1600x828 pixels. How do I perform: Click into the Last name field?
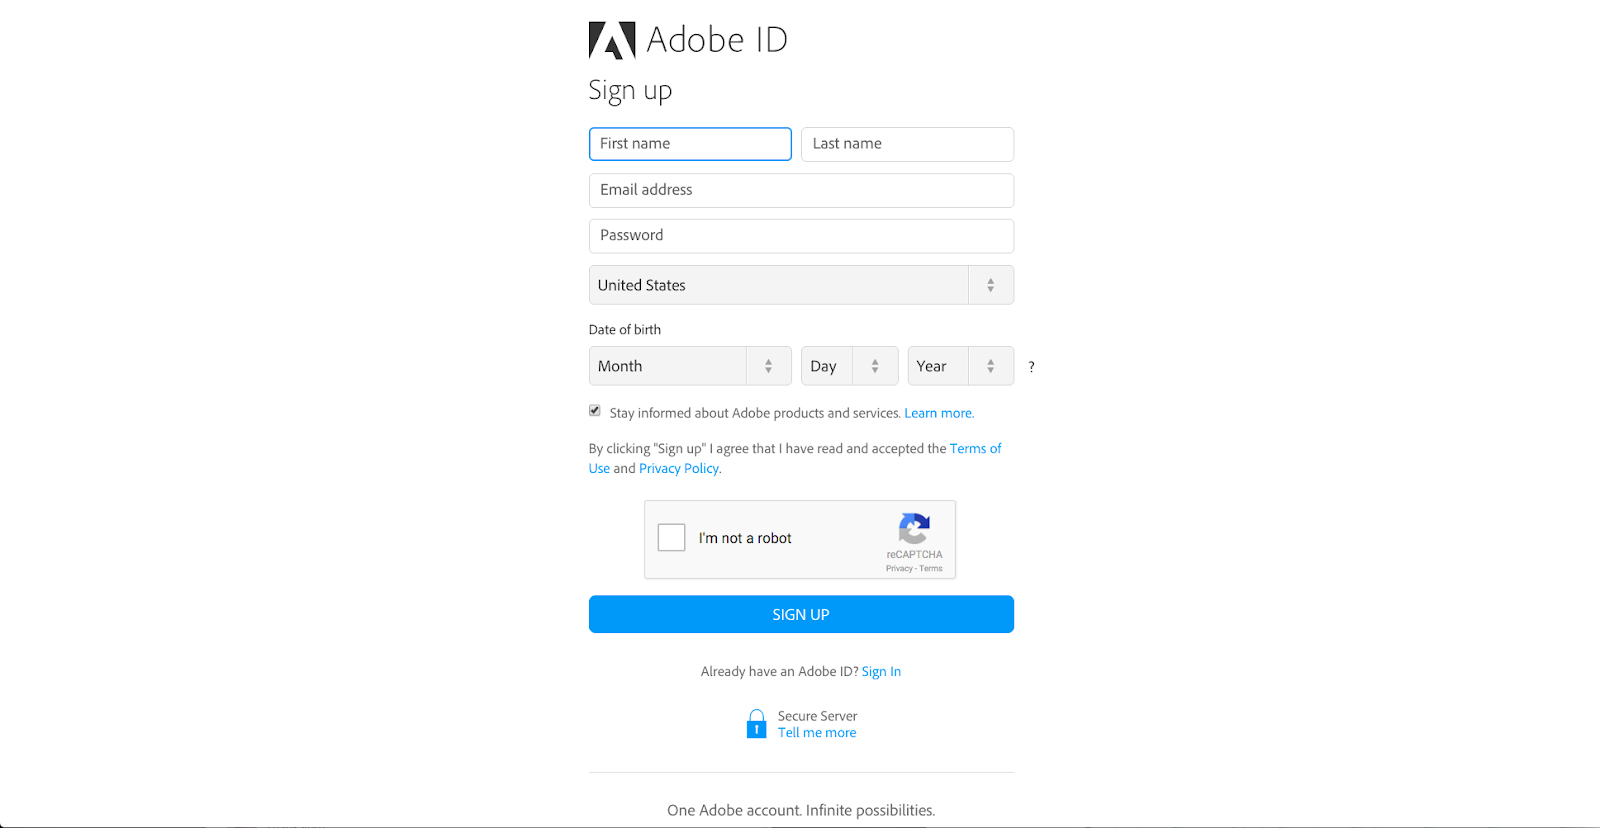(x=907, y=144)
